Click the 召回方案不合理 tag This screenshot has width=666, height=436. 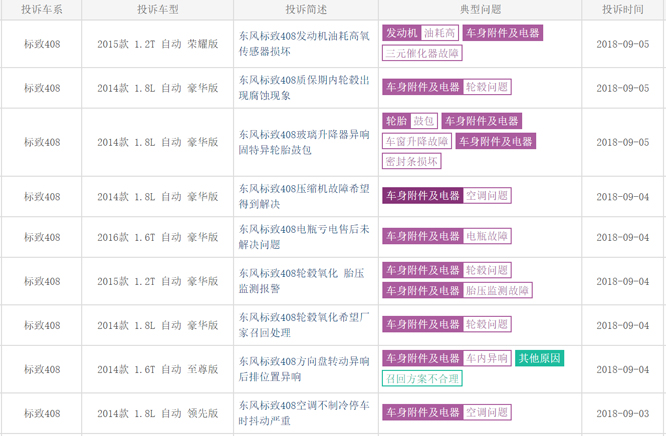(422, 379)
